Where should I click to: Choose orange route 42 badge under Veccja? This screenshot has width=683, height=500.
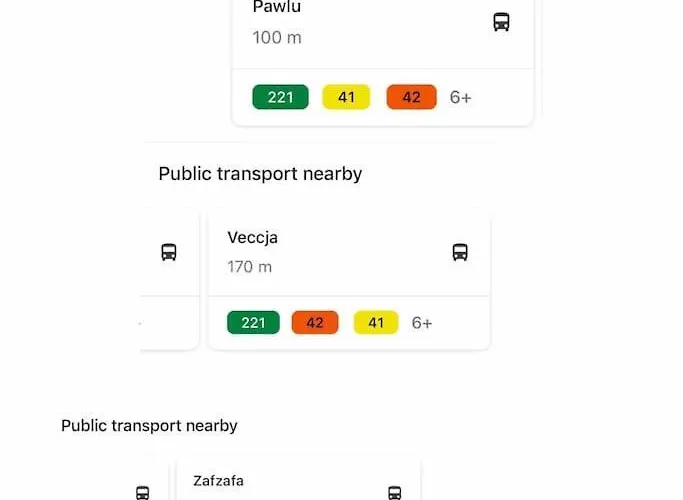point(315,323)
